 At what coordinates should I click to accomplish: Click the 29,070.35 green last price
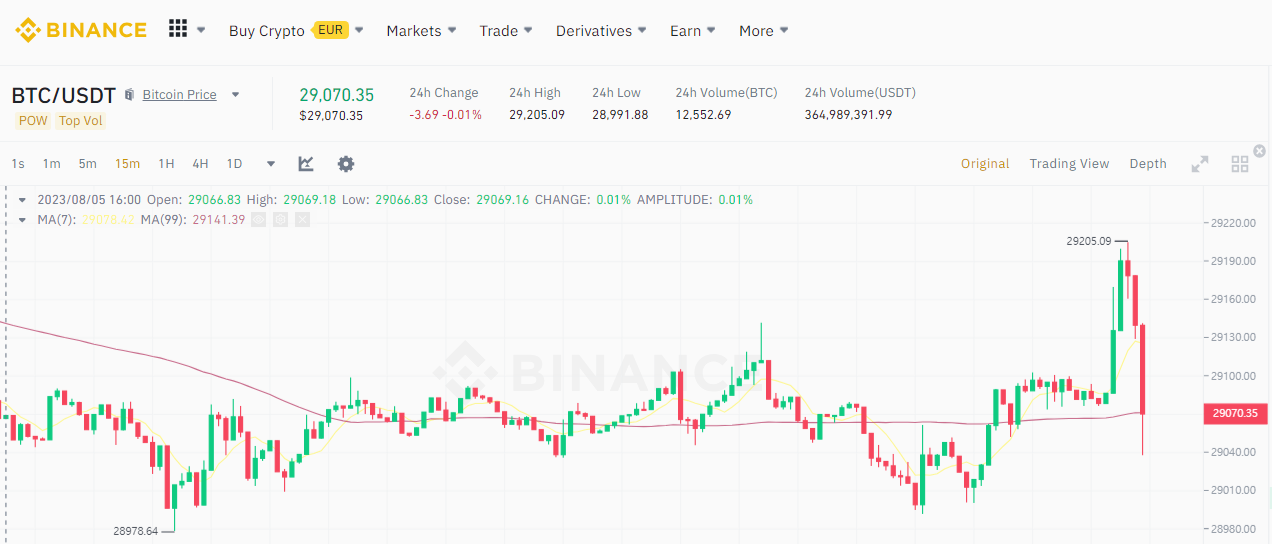click(x=336, y=95)
